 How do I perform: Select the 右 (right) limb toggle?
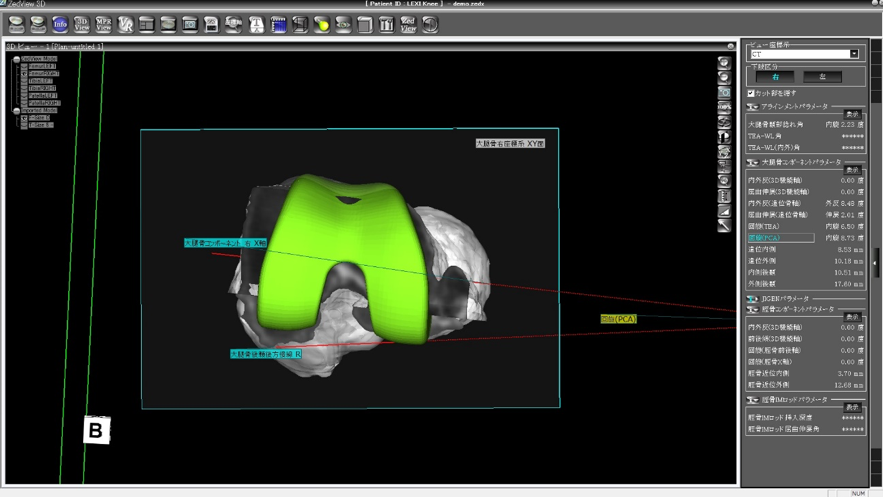coord(775,77)
